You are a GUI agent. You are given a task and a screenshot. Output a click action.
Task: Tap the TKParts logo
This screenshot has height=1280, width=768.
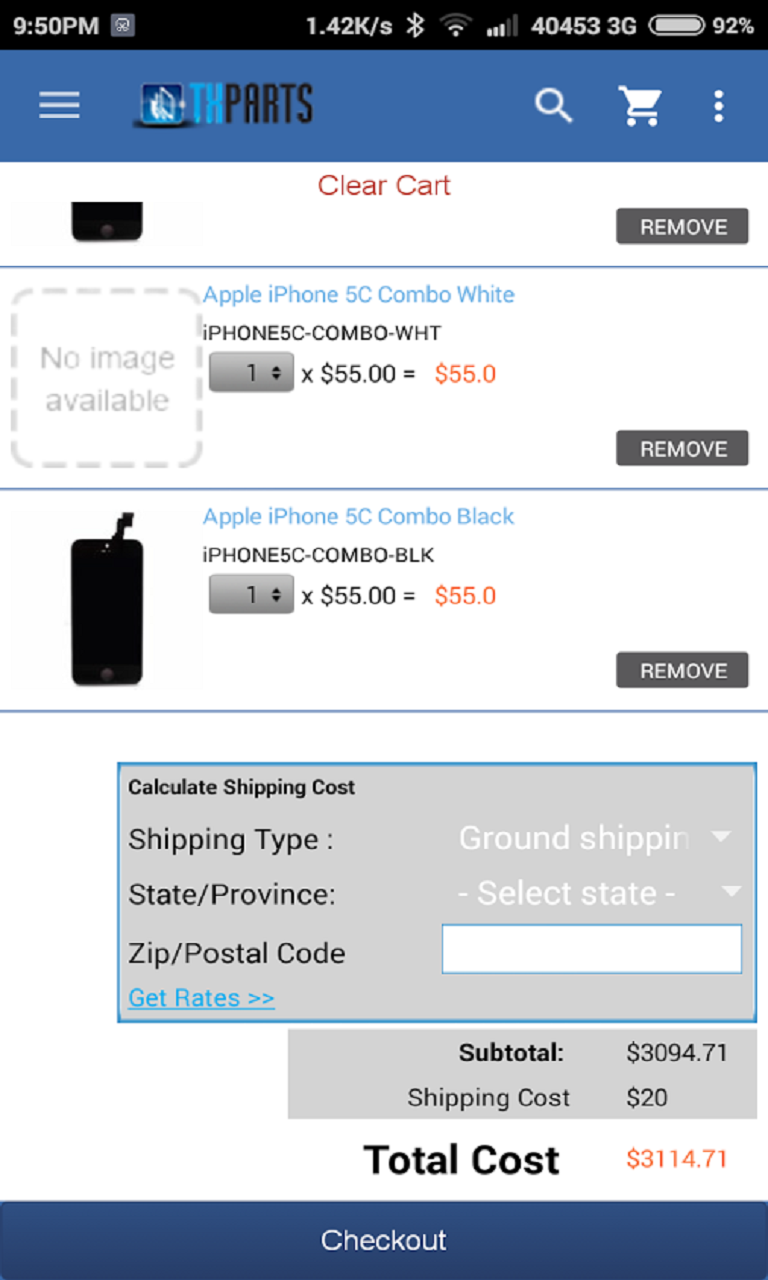(x=223, y=105)
